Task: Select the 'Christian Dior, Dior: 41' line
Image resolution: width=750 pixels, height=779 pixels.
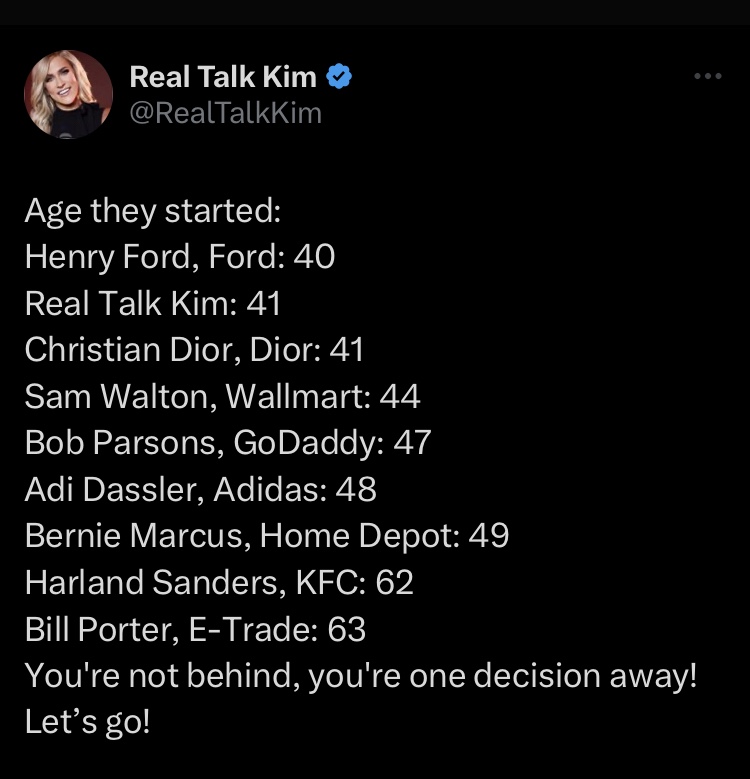Action: [x=194, y=350]
